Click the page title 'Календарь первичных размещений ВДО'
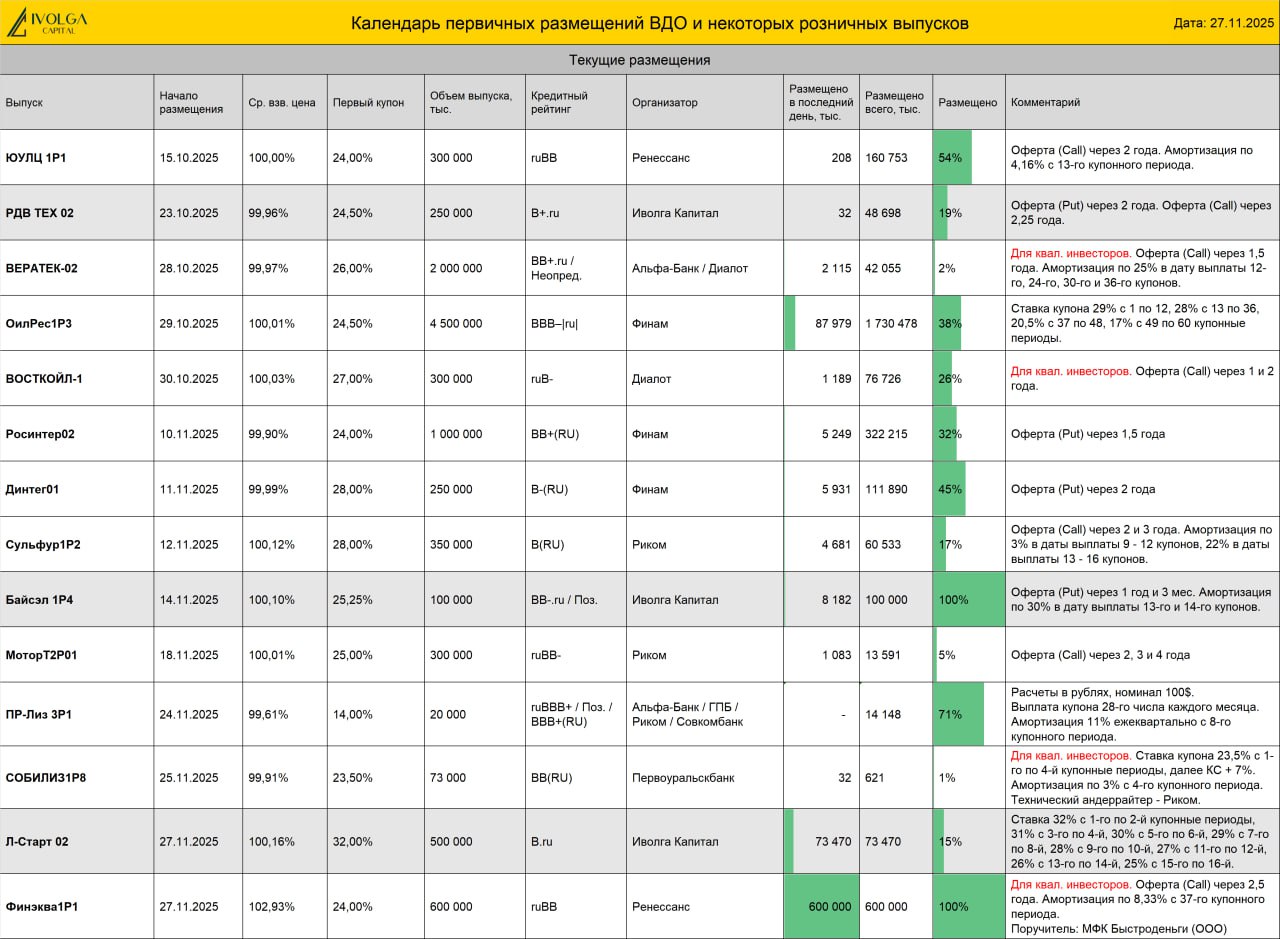 (x=659, y=23)
